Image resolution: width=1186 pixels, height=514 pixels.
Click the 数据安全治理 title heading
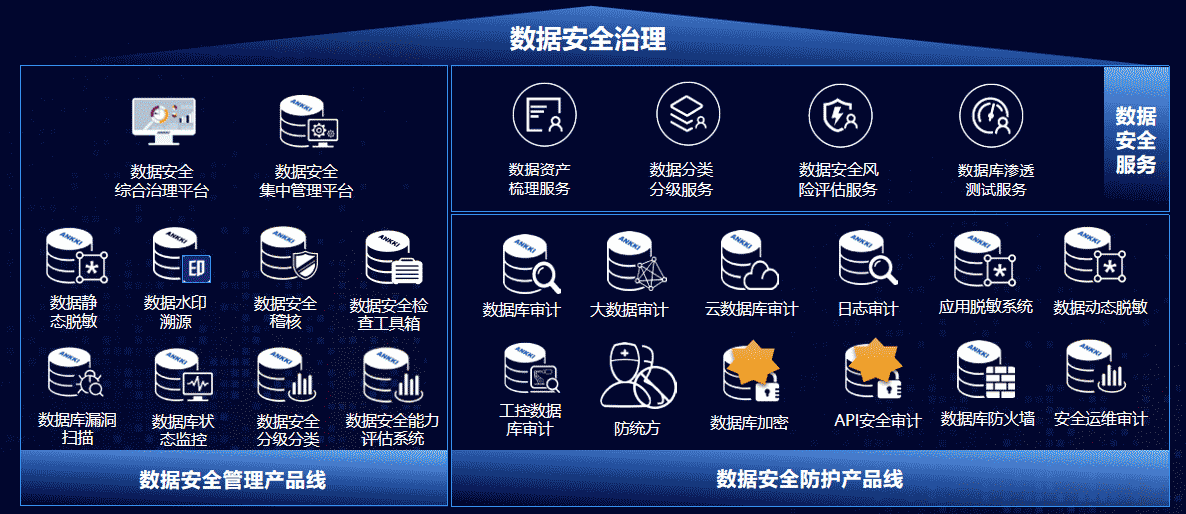click(x=588, y=39)
